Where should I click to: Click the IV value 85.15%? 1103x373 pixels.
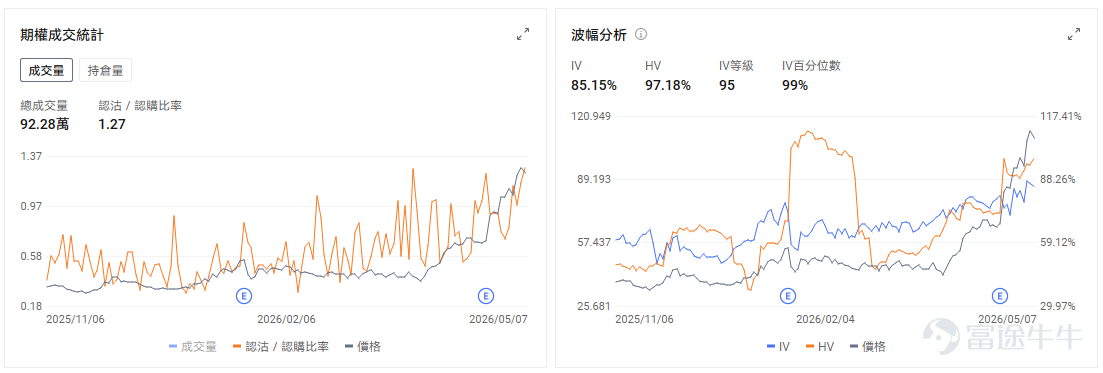(x=594, y=85)
